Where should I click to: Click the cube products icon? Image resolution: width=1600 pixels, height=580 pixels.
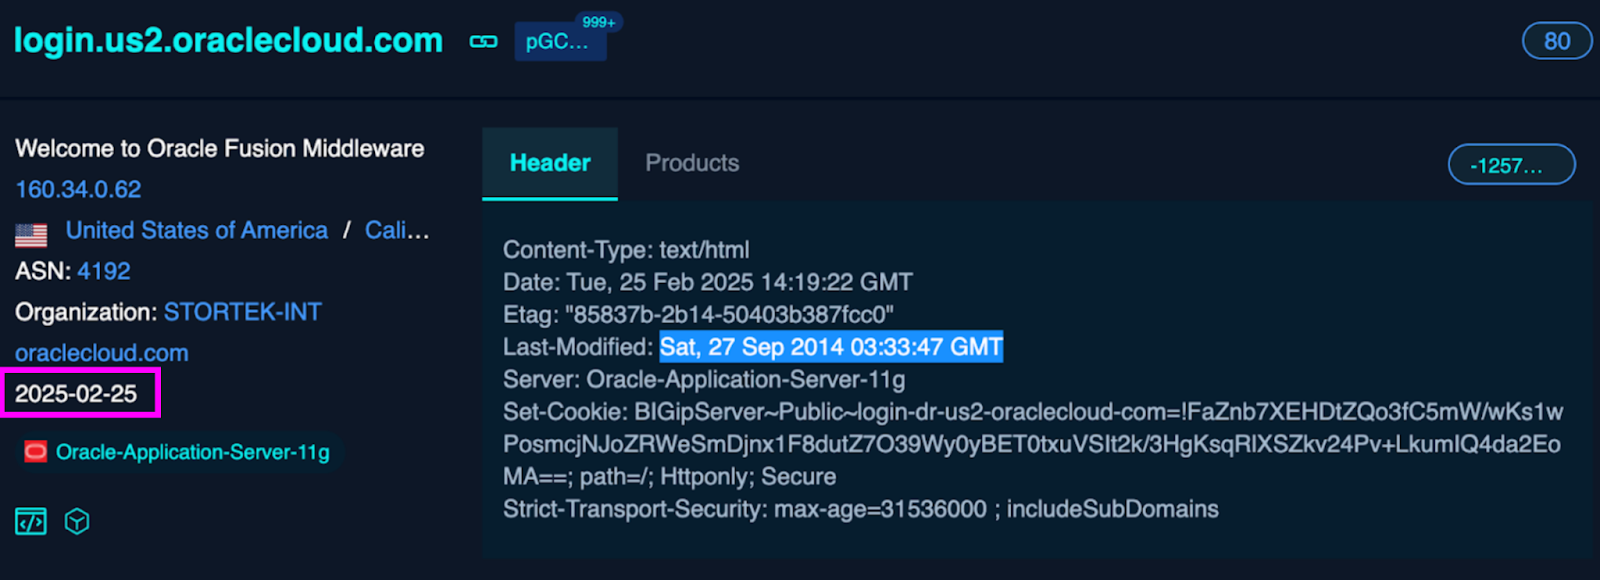pyautogui.click(x=77, y=521)
